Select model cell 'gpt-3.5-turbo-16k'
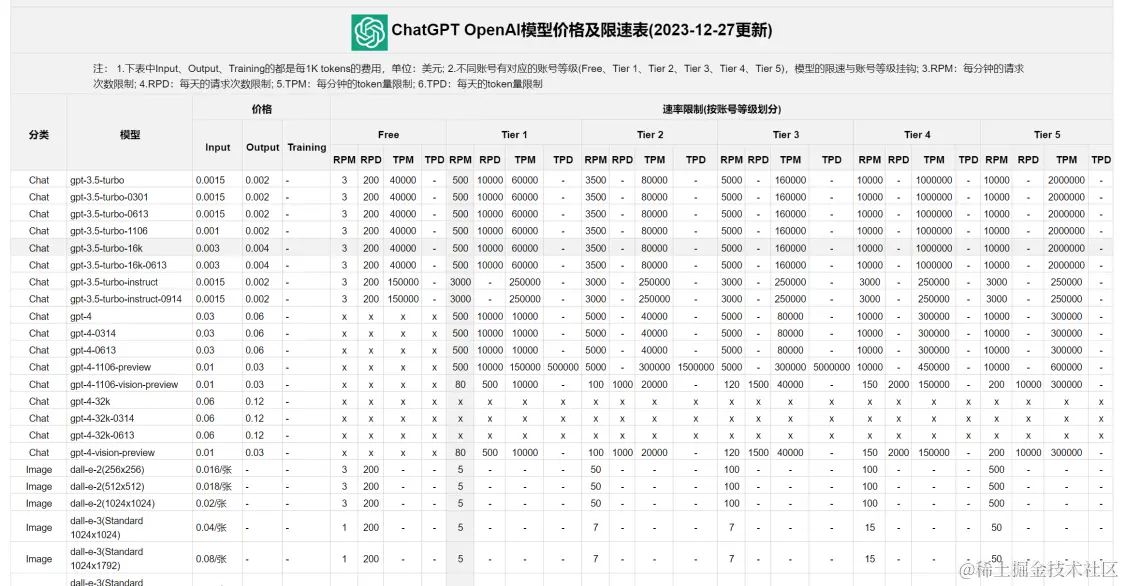1125x586 pixels. click(x=106, y=248)
